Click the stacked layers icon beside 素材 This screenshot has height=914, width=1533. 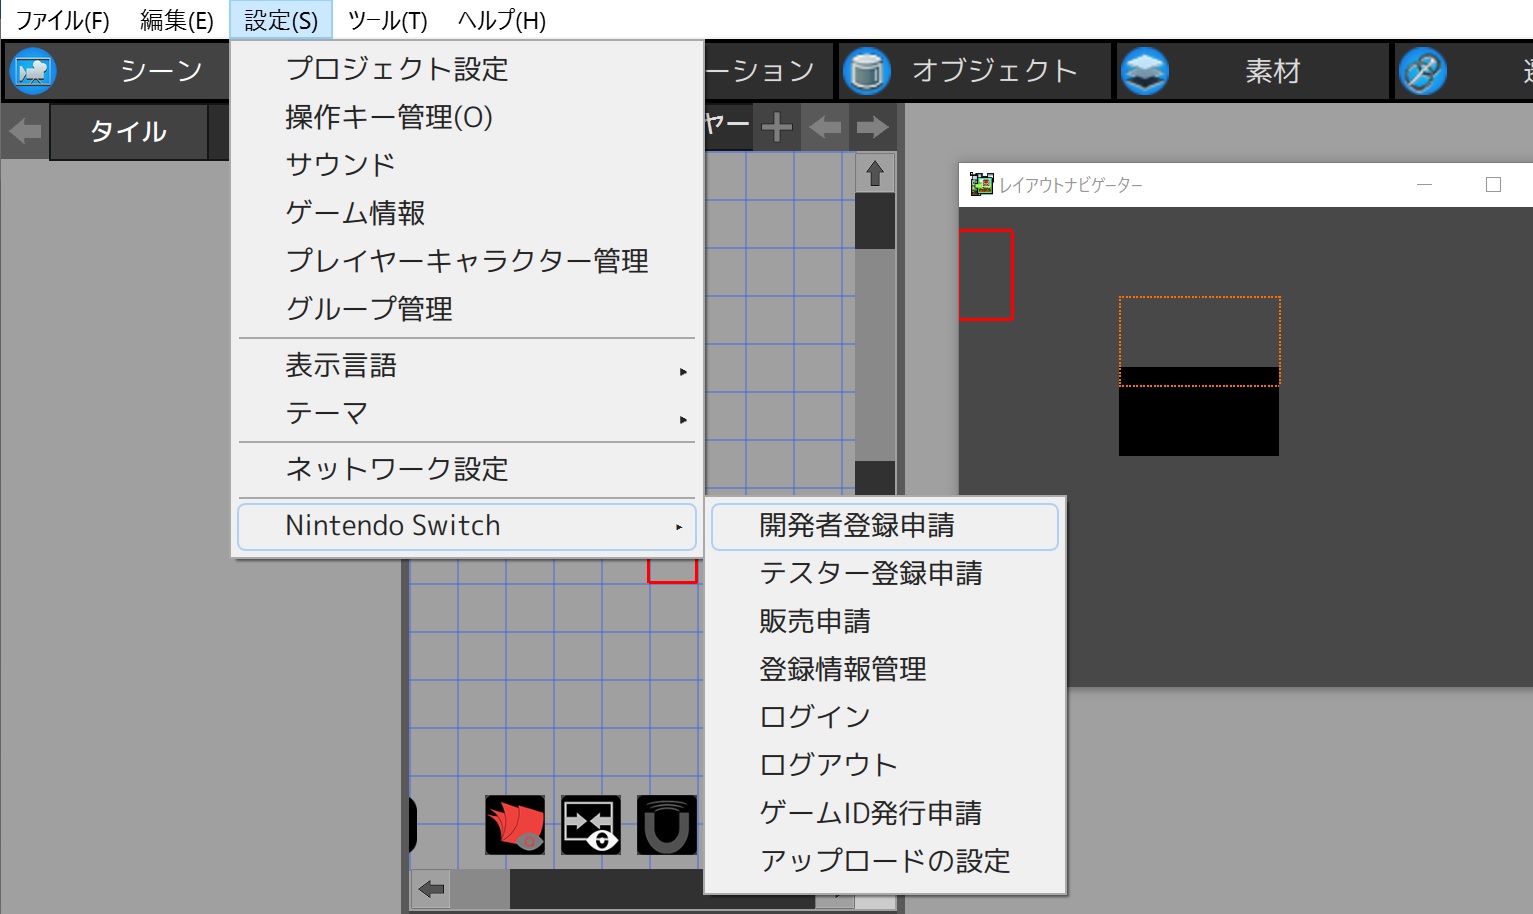point(1145,71)
